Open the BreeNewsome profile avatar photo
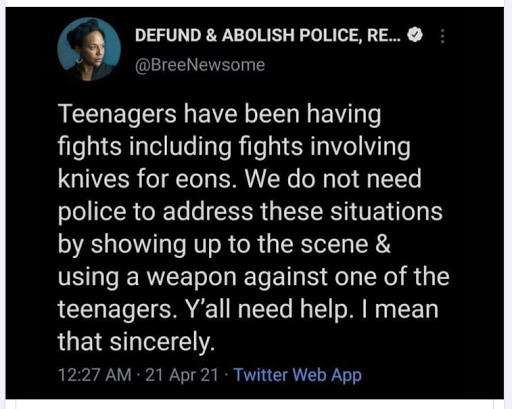Screen dimensions: 512x409 click(89, 49)
